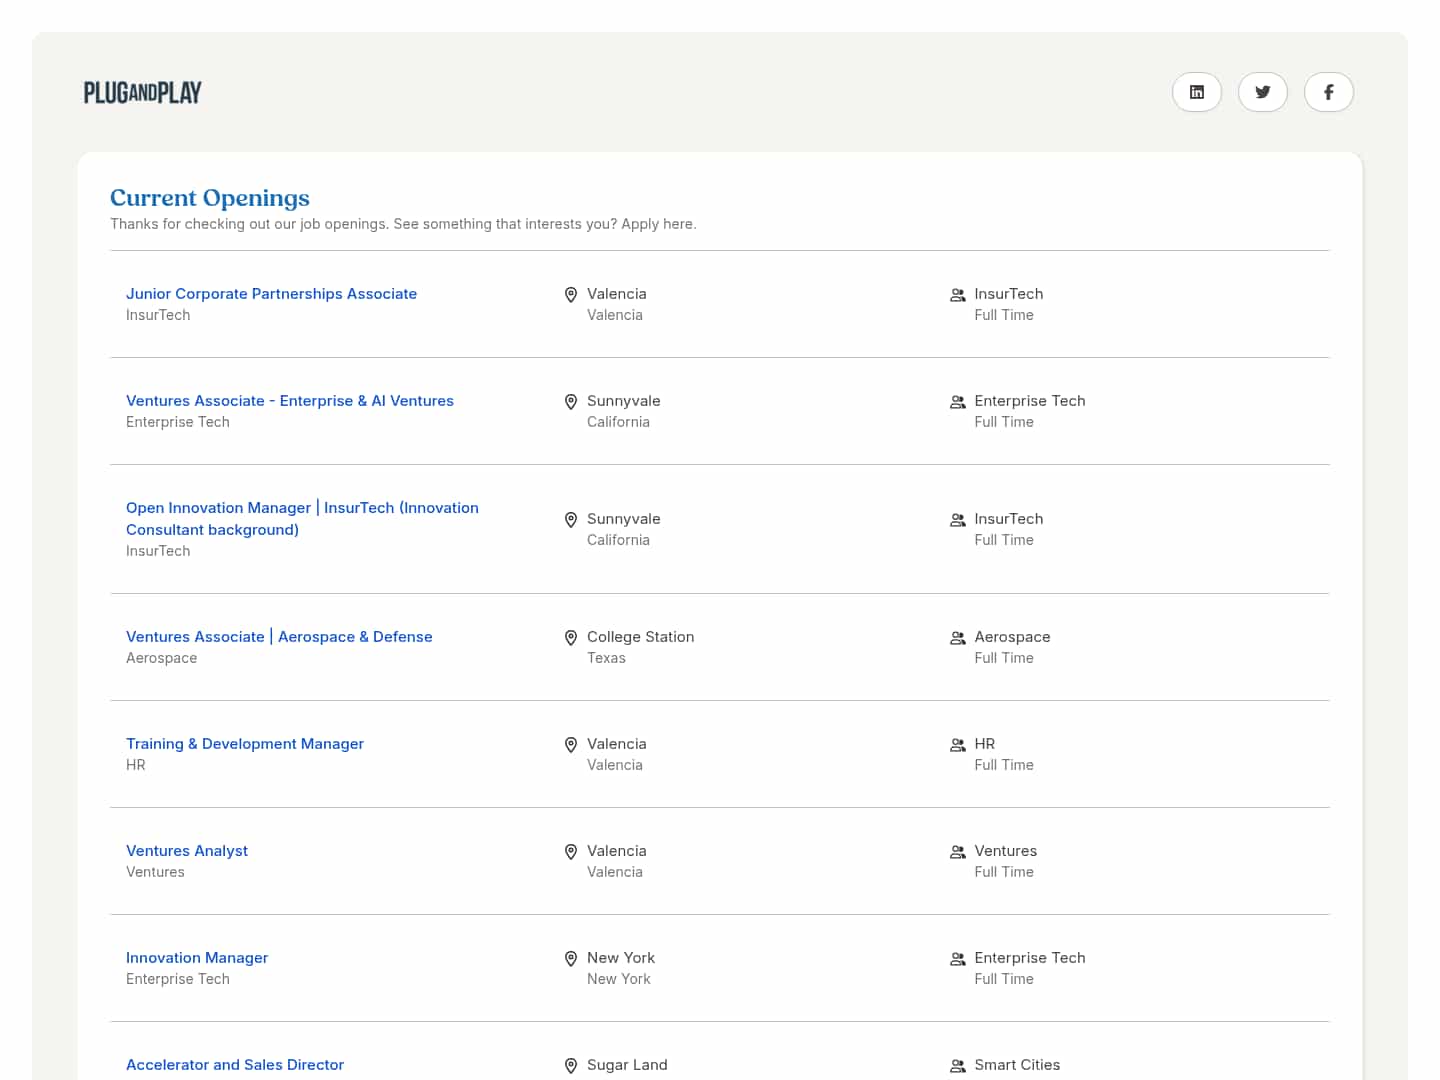Open the LinkedIn social icon
The height and width of the screenshot is (1080, 1440).
[1196, 92]
